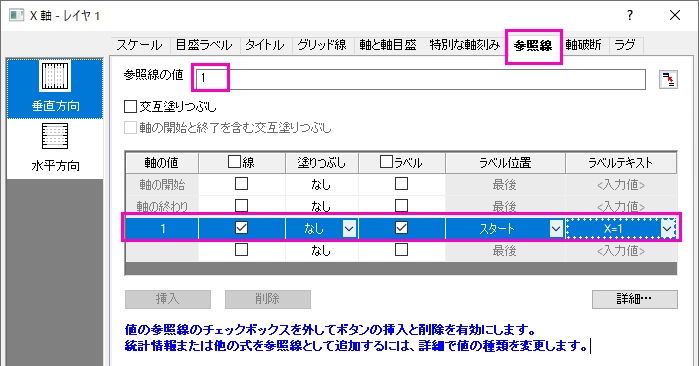Check the ラベル box in the empty last row
The width and height of the screenshot is (699, 366).
[x=401, y=250]
